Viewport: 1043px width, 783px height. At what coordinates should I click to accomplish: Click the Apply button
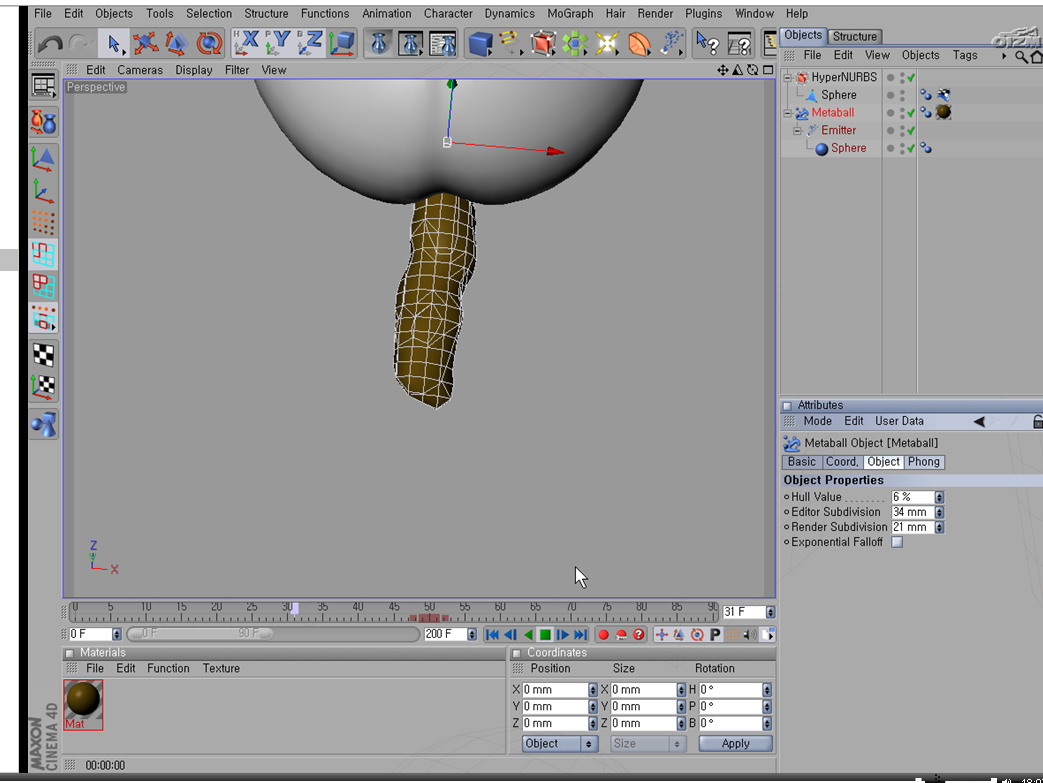point(736,744)
